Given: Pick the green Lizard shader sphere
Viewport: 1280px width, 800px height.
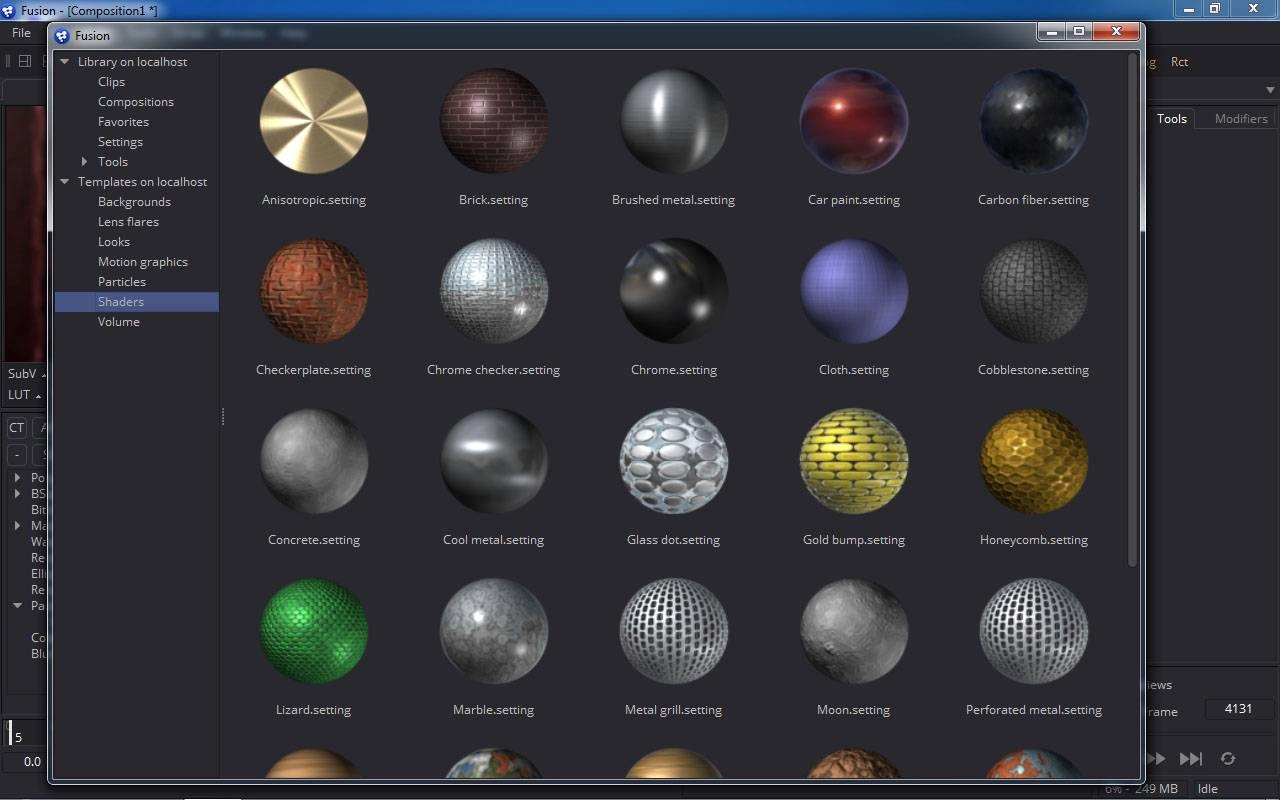Looking at the screenshot, I should [314, 631].
